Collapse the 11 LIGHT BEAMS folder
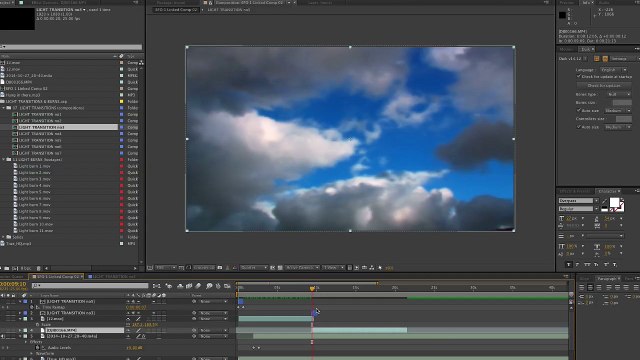The height and width of the screenshot is (360, 640). click(x=4, y=160)
